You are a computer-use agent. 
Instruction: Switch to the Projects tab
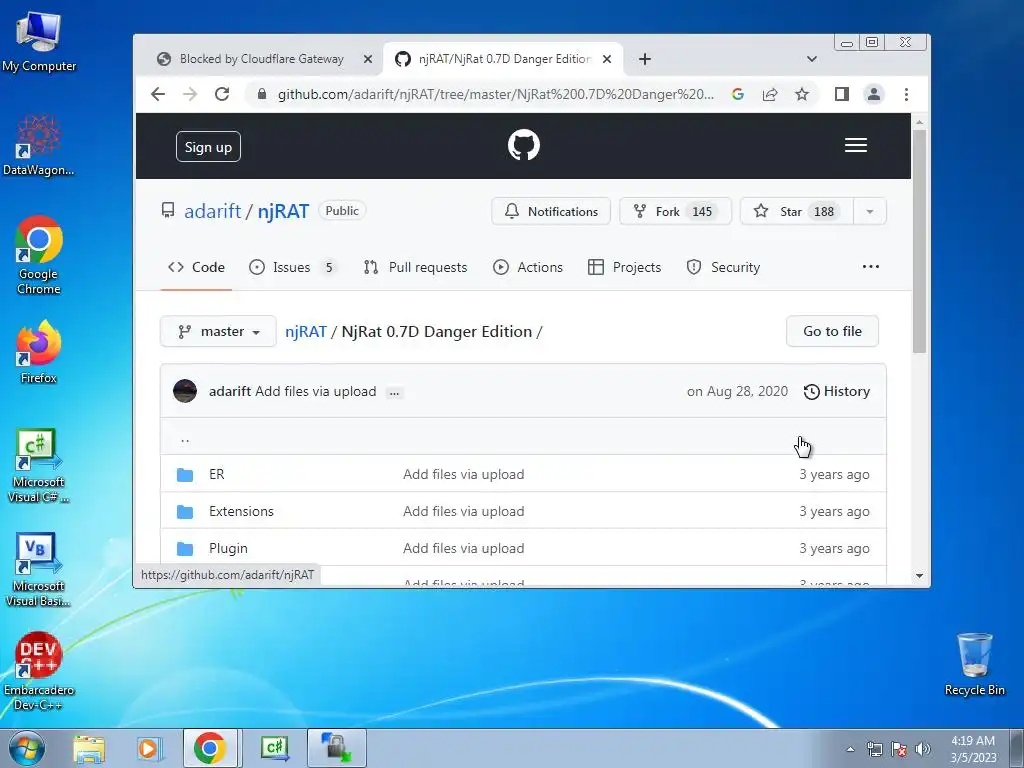coord(624,267)
